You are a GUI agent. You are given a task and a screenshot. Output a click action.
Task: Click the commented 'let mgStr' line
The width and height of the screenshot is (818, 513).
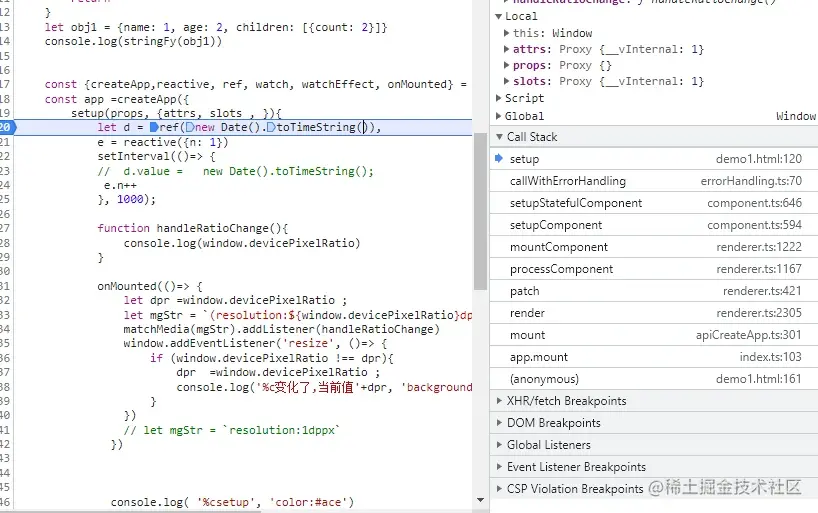coord(232,430)
